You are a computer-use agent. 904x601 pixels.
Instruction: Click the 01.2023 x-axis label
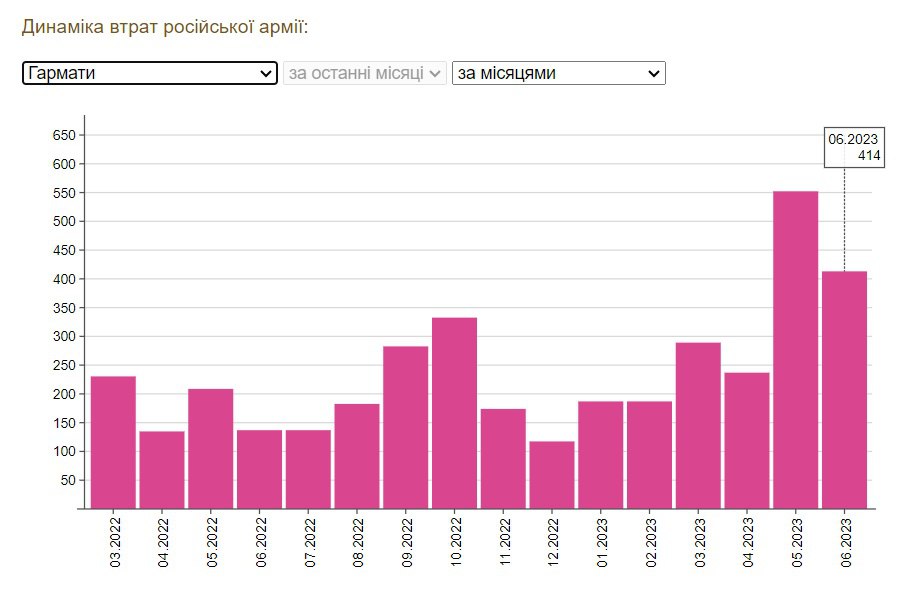coord(602,543)
